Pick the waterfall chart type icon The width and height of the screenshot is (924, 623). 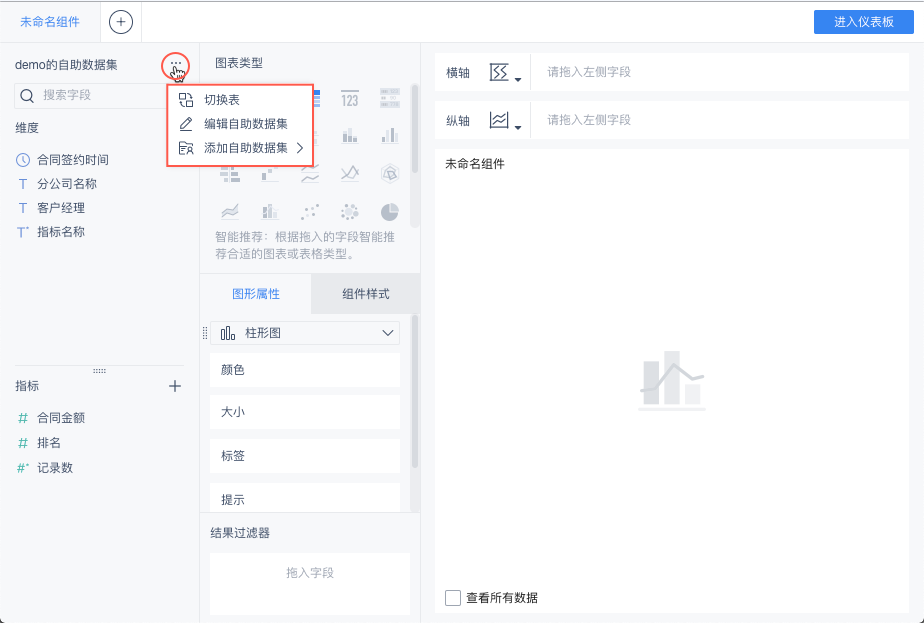[270, 174]
